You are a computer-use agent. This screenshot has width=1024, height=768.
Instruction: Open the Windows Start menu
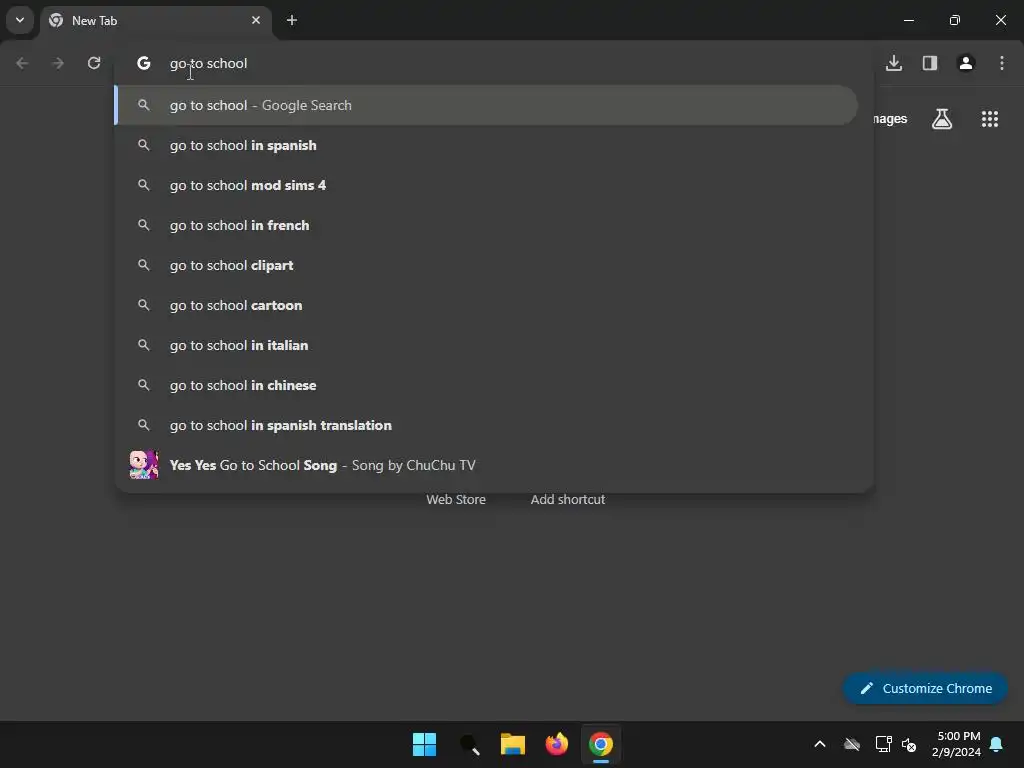coord(424,744)
